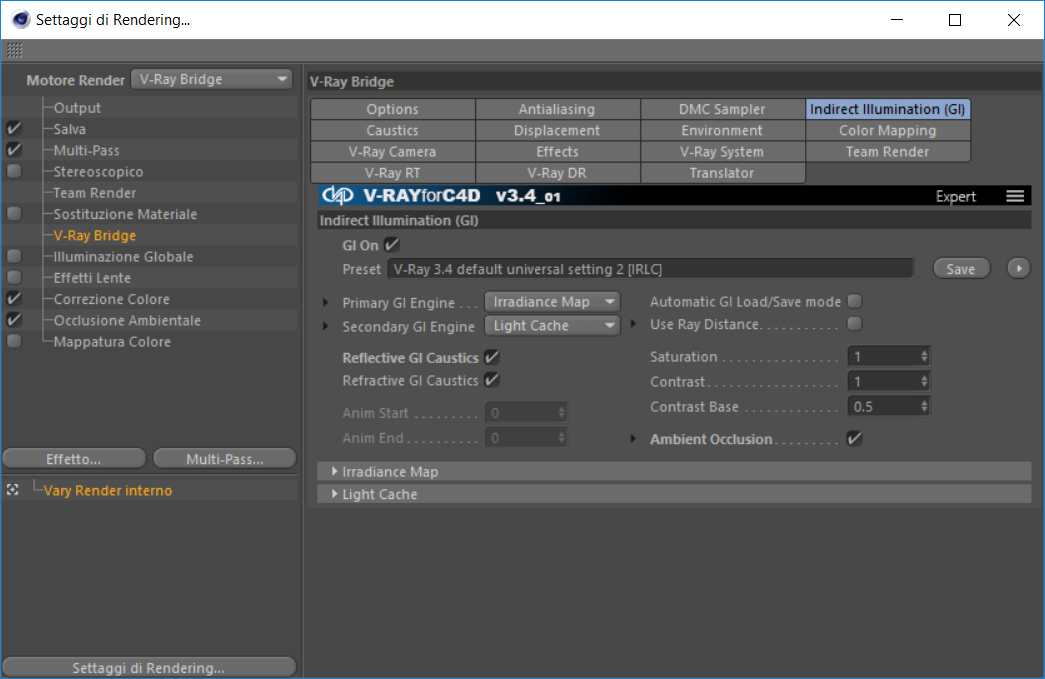Image resolution: width=1045 pixels, height=679 pixels.
Task: Open the V-Ray Camera tab
Action: pos(393,152)
